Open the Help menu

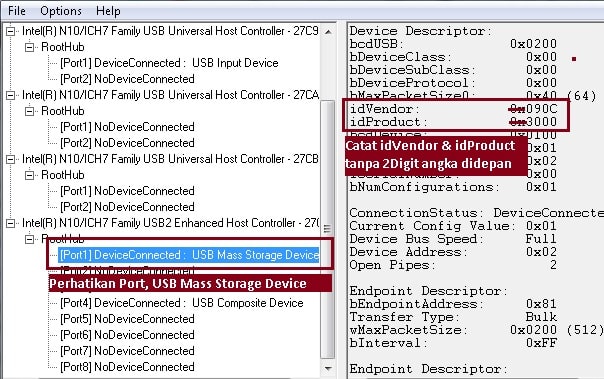point(108,10)
